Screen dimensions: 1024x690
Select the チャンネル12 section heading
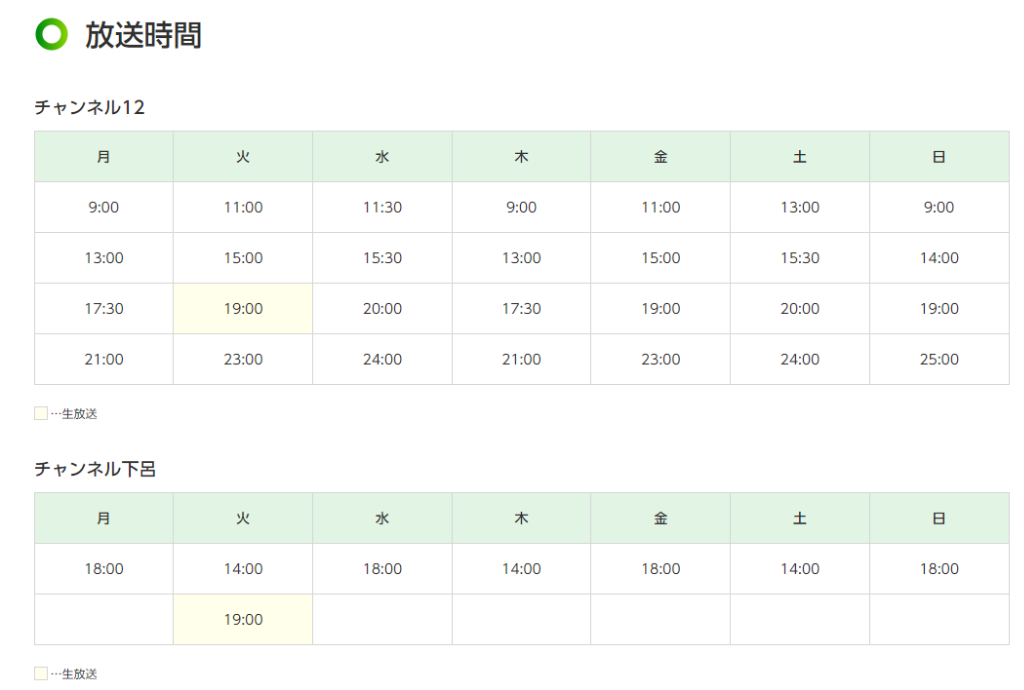(90, 107)
